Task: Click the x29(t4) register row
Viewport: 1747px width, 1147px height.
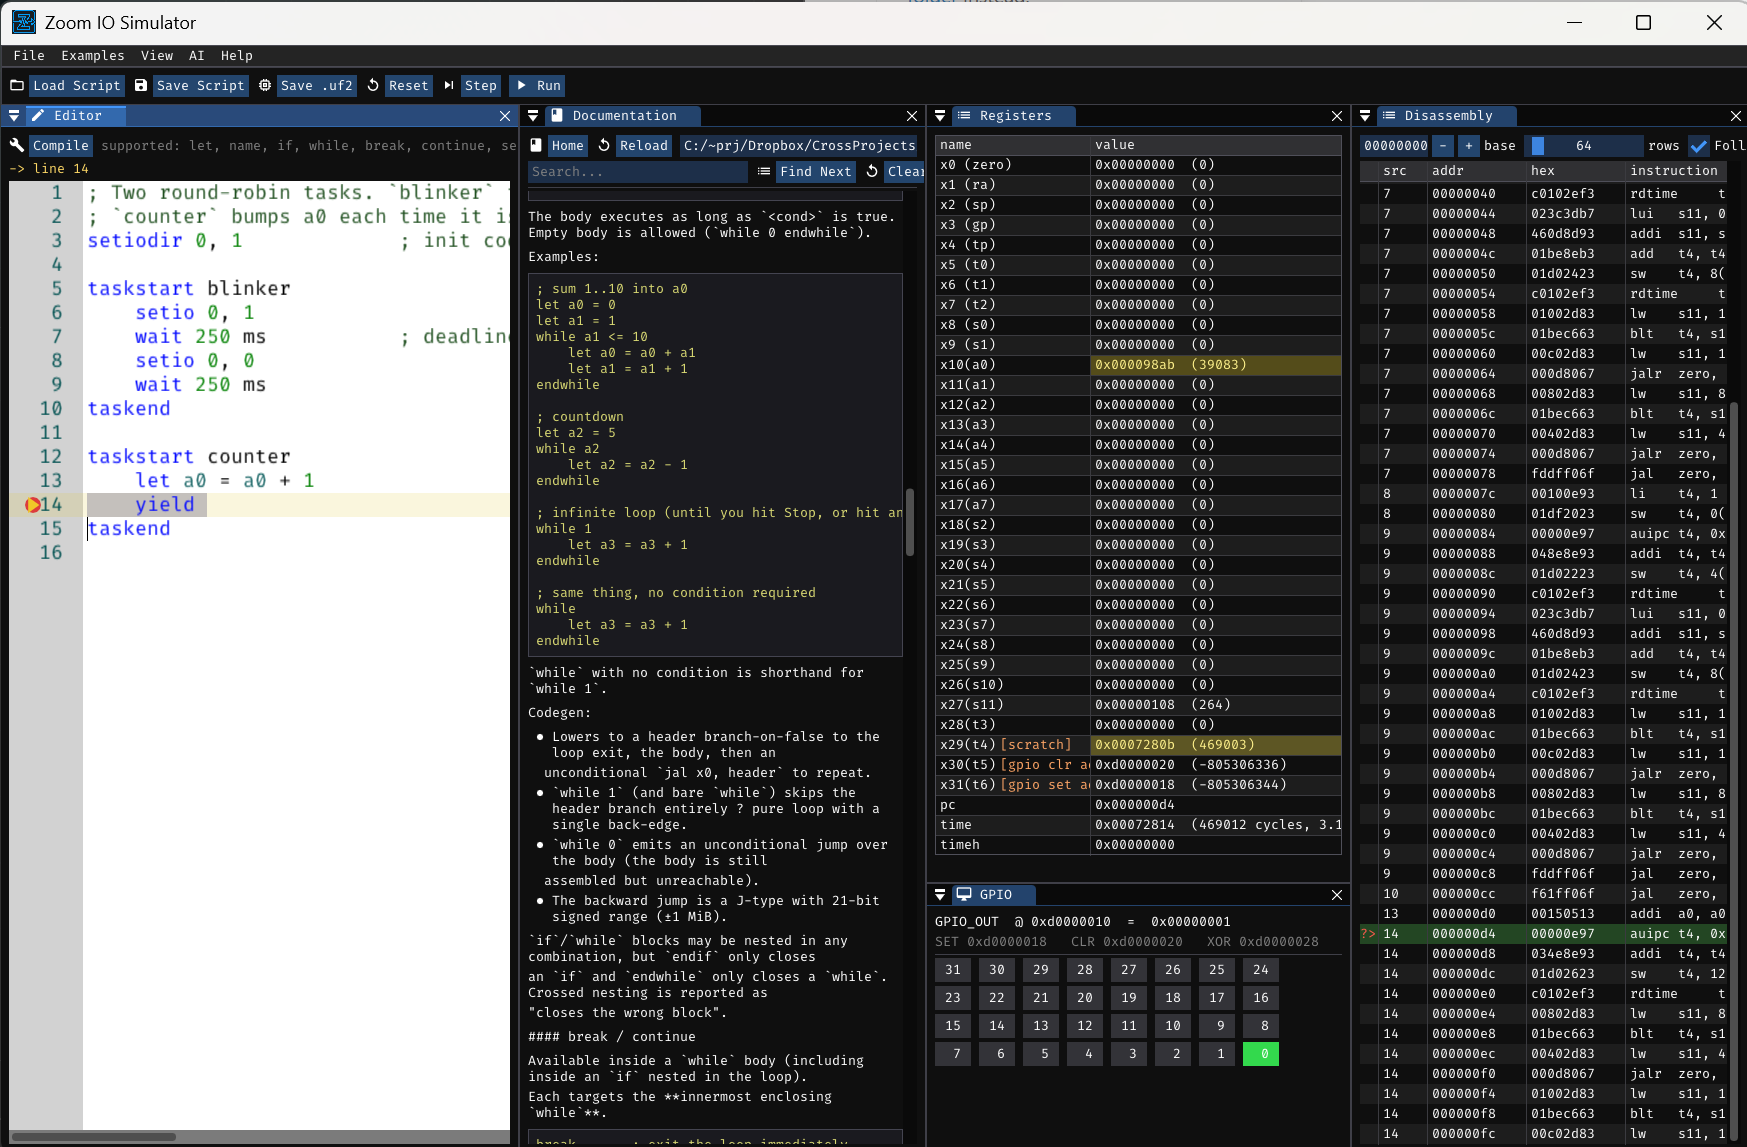Action: 1138,745
